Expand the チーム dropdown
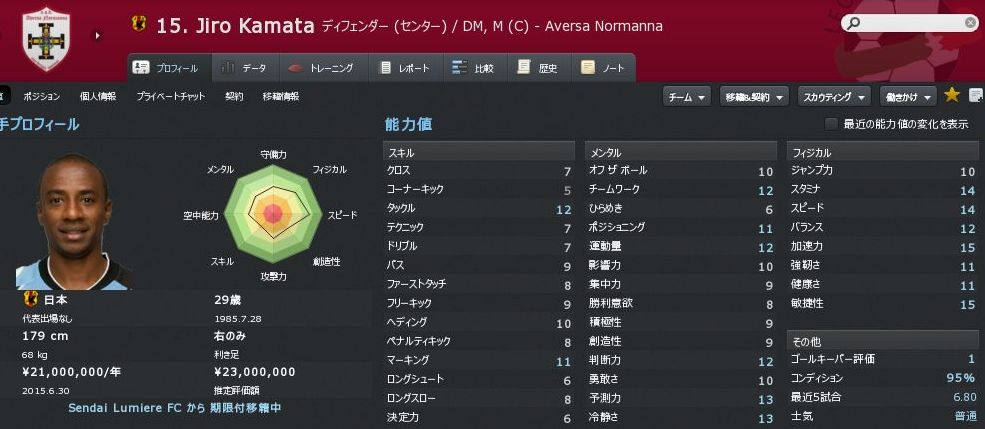Viewport: 985px width, 429px height. (686, 96)
